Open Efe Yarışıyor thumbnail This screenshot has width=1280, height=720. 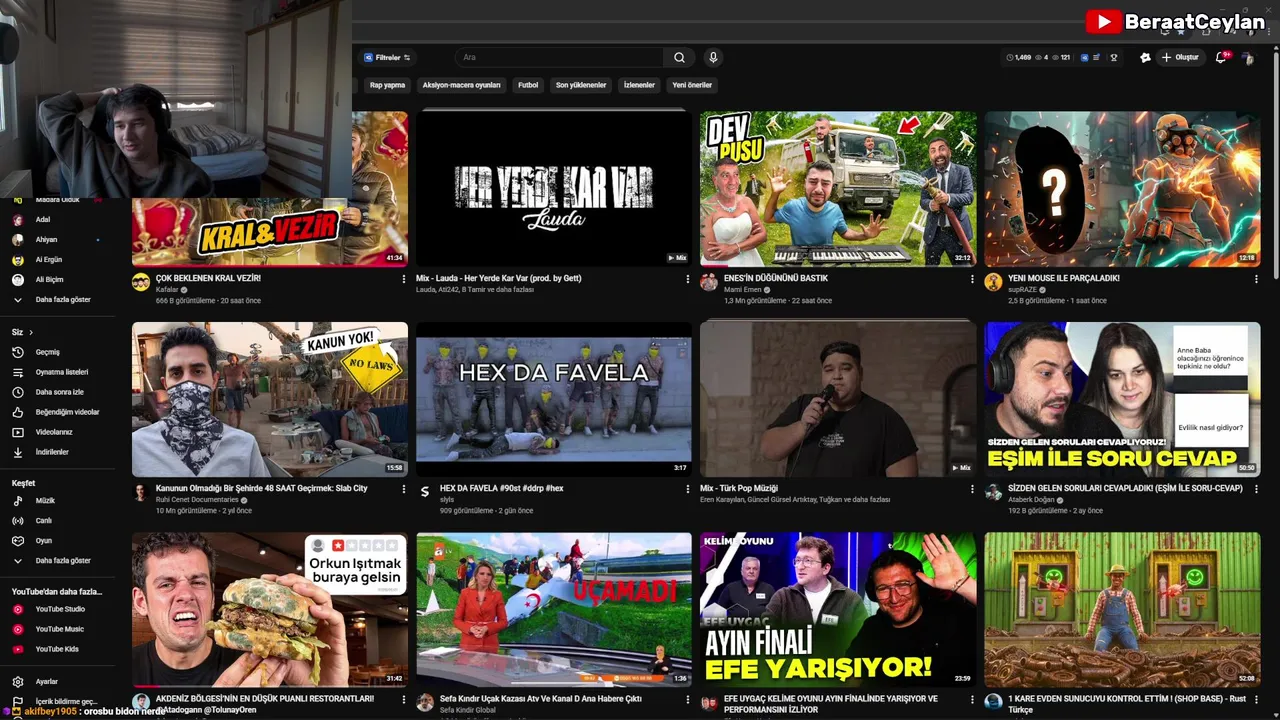tap(838, 609)
